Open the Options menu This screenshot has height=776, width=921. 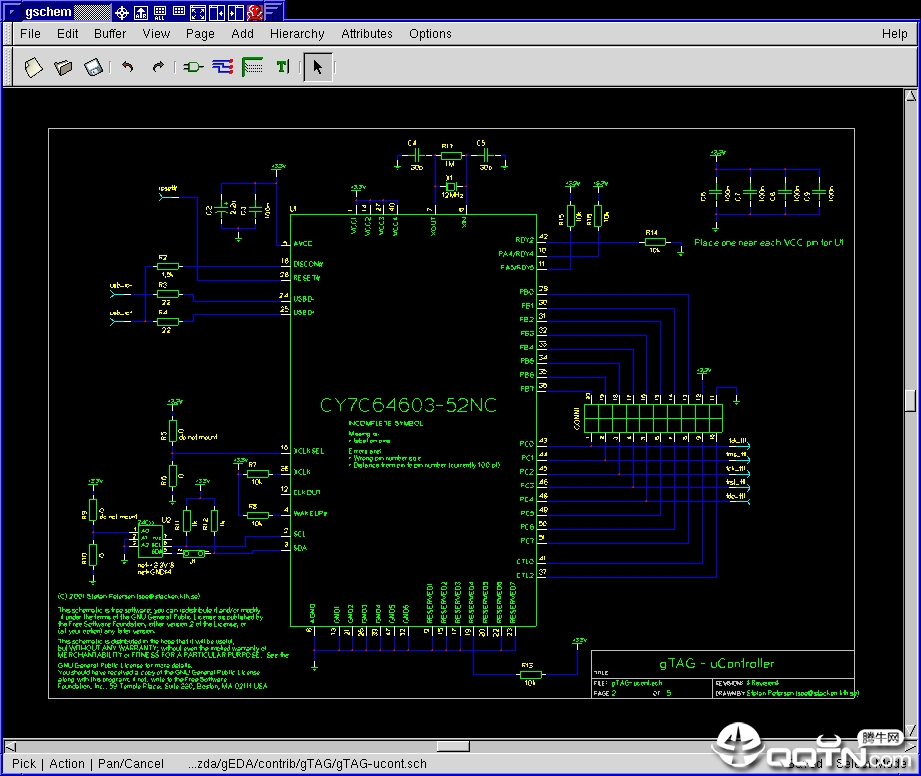[x=431, y=33]
